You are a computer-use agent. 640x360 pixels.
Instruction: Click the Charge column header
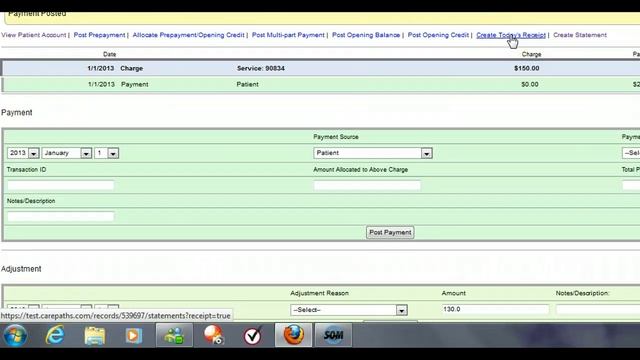(x=531, y=54)
